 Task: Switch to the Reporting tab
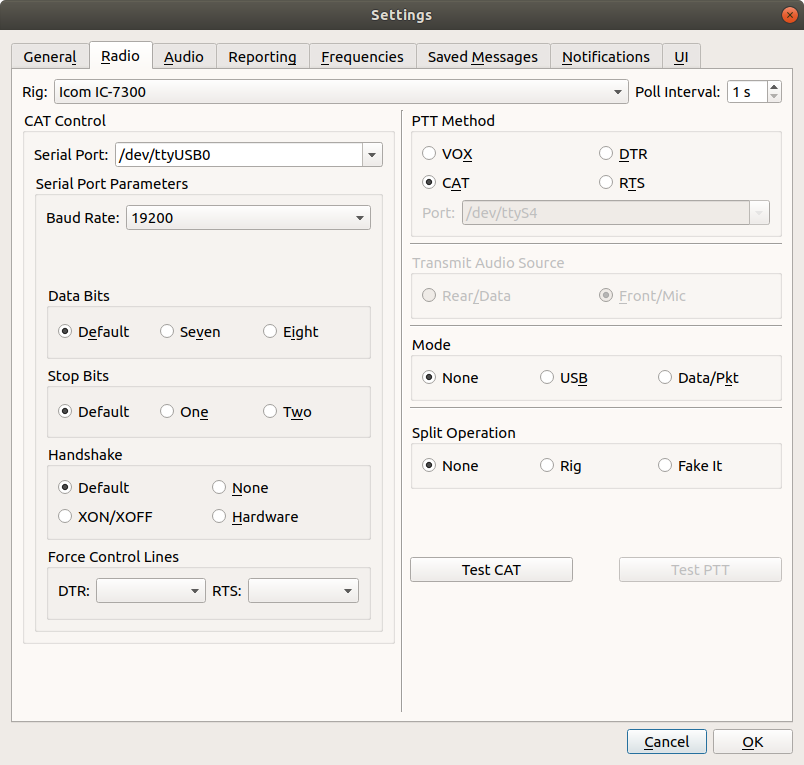(x=262, y=56)
